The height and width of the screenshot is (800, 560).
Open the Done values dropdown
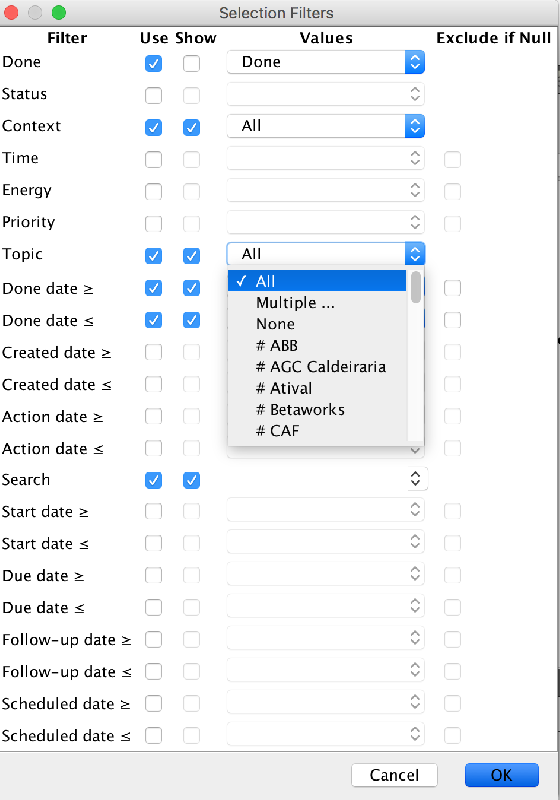(325, 62)
